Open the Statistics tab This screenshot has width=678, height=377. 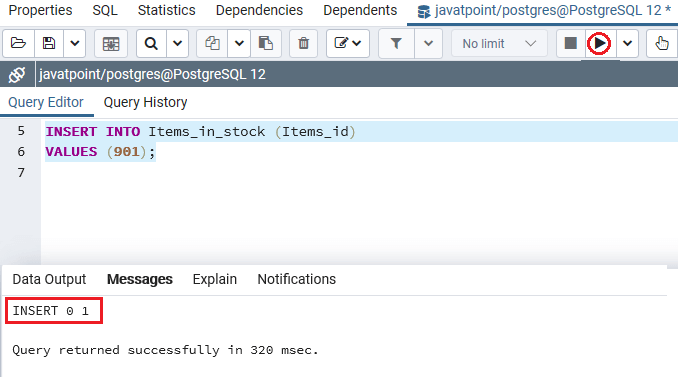(x=166, y=10)
